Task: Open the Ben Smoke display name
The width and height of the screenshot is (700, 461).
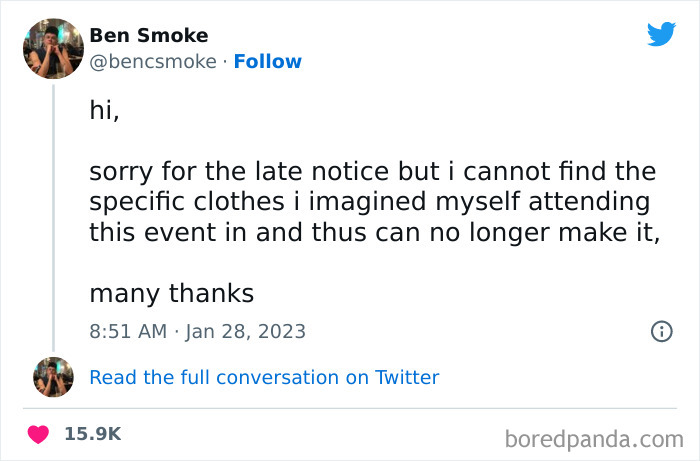Action: [x=149, y=36]
